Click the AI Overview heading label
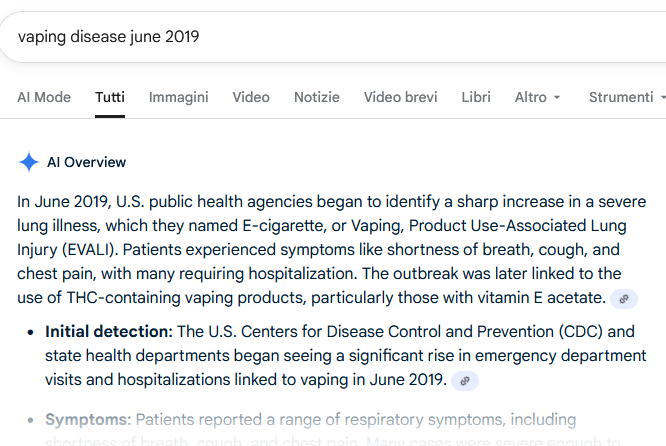 [87, 162]
